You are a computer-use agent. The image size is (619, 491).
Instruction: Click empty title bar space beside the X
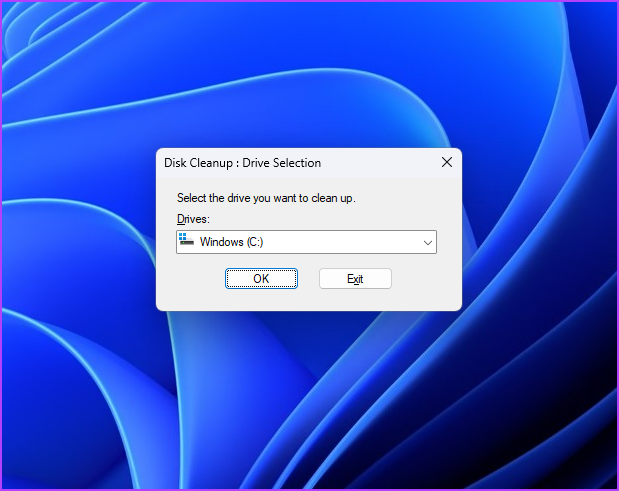(x=379, y=163)
